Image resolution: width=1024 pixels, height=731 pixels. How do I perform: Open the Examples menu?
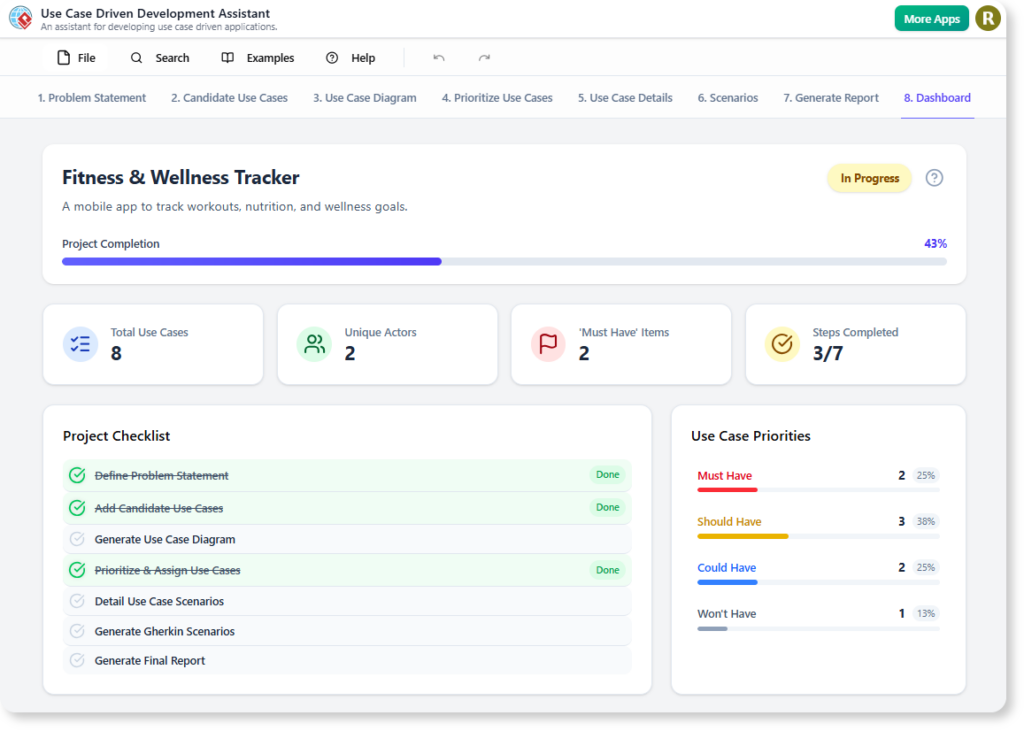[257, 58]
